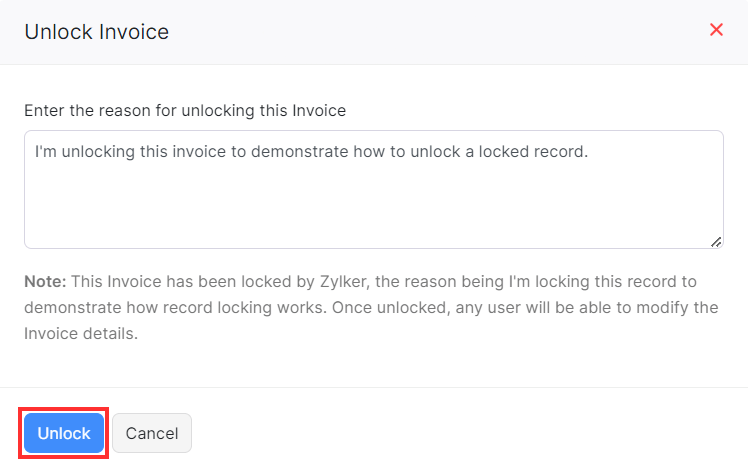The image size is (748, 472).
Task: Close the Unlock Invoice dialog with red X
Action: click(x=716, y=30)
